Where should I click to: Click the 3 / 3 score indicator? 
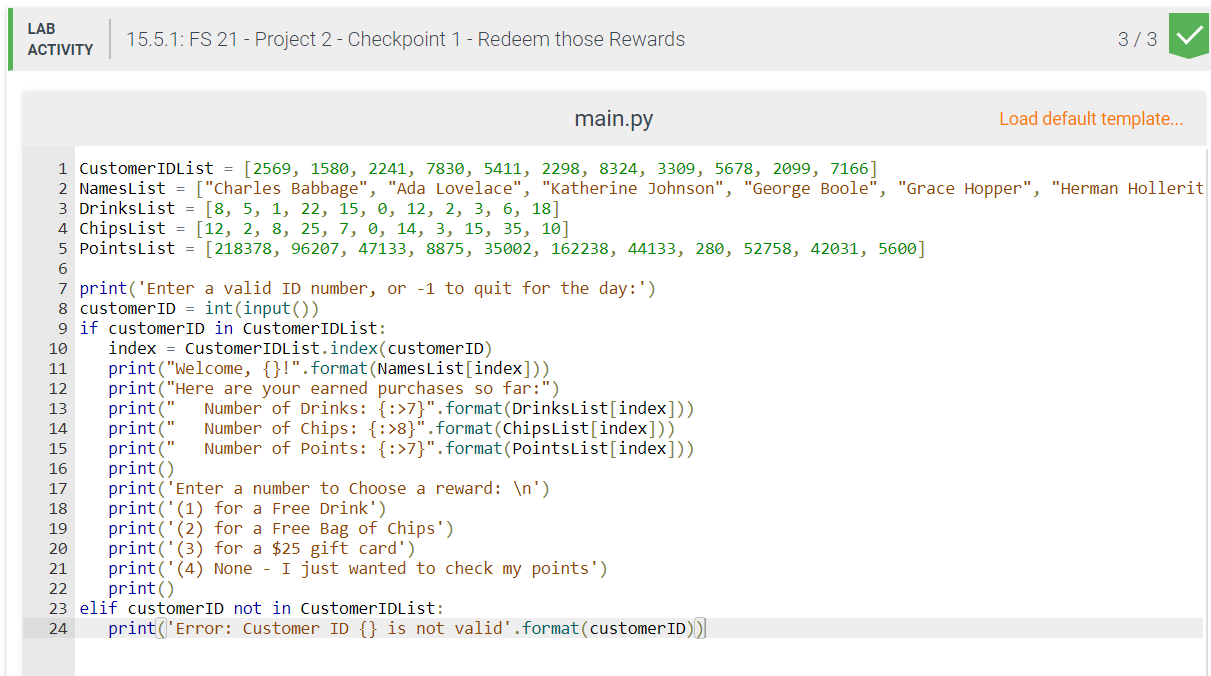[x=1138, y=38]
